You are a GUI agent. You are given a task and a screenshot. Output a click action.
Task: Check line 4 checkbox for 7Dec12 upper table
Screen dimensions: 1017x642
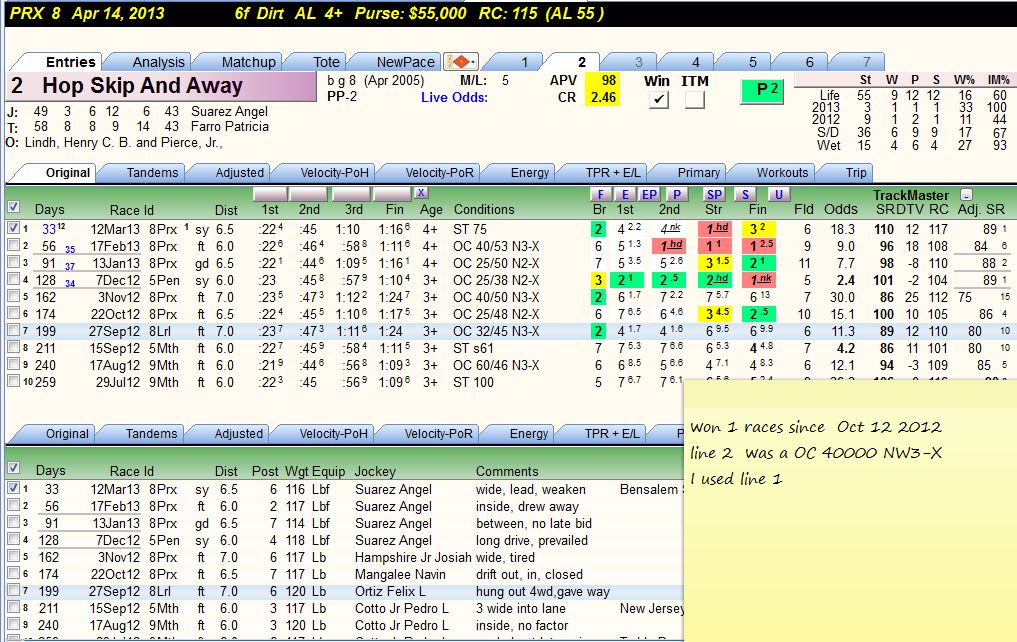14,279
